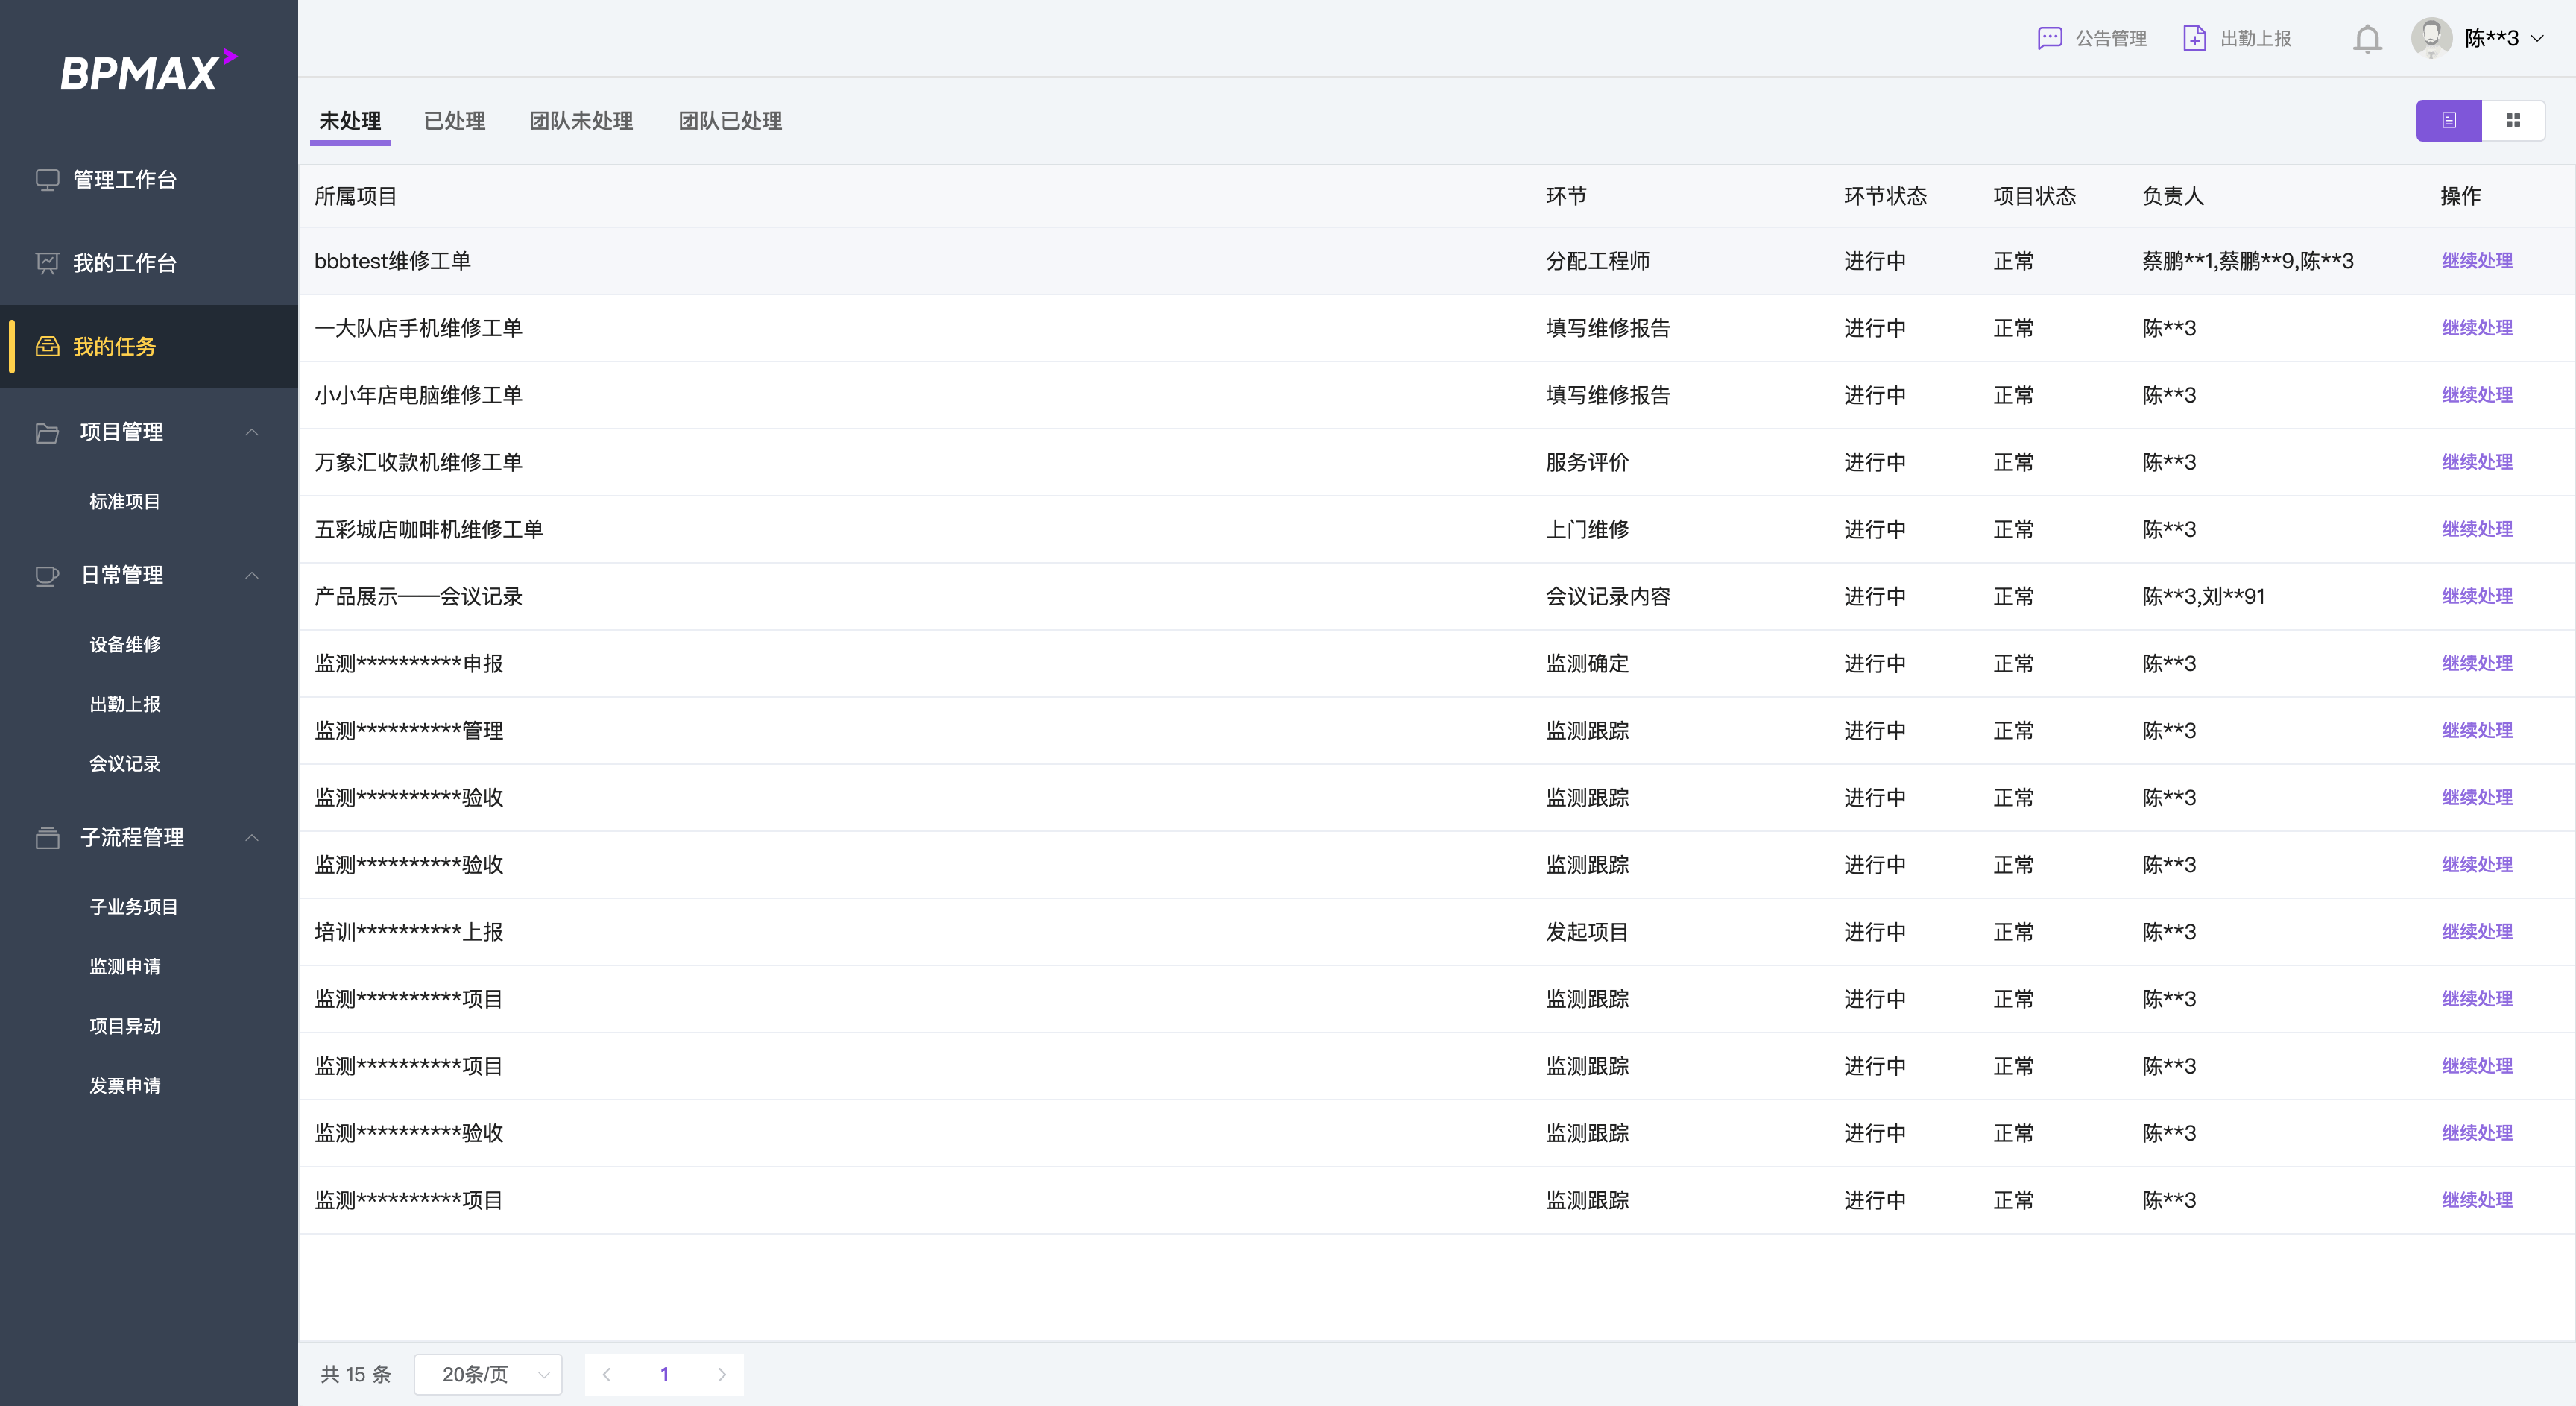Click the user avatar picture
The image size is (2576, 1406).
point(2431,38)
